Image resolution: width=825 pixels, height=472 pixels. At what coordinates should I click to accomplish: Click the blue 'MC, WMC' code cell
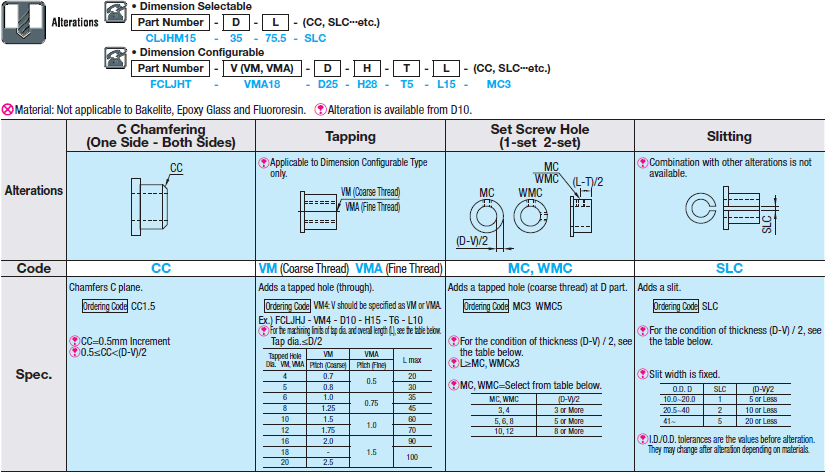[x=540, y=268]
